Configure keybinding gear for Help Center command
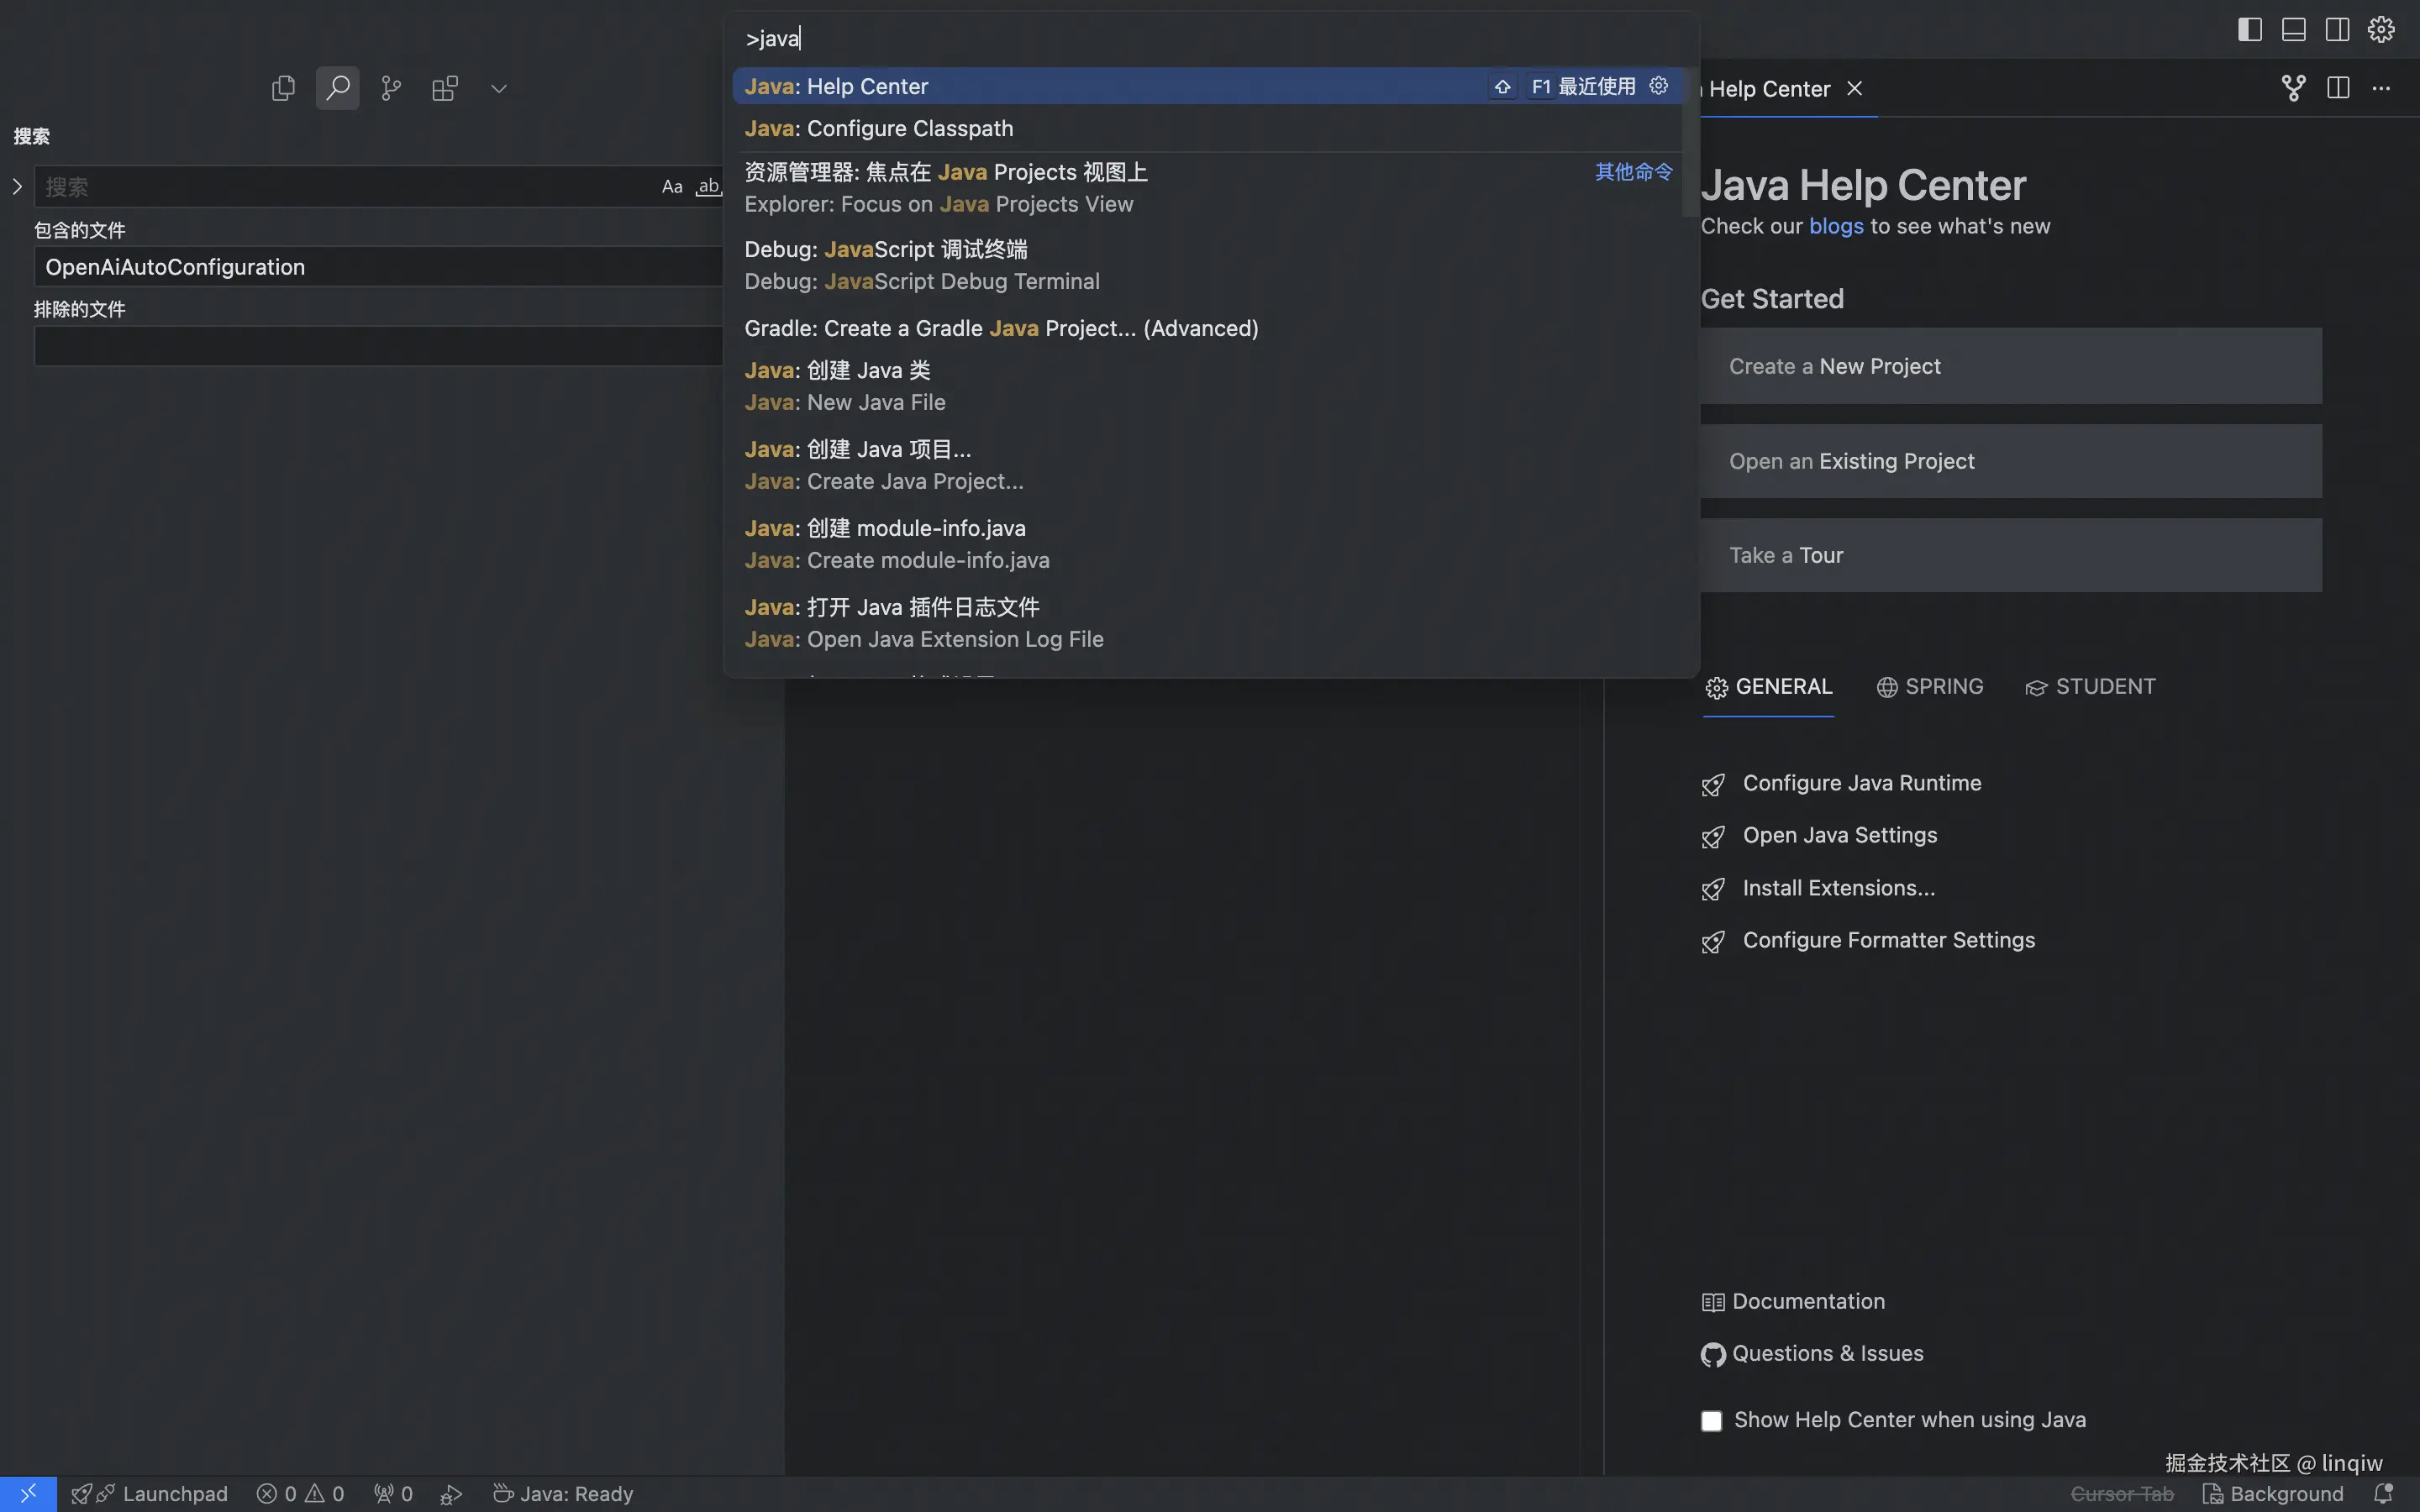Viewport: 2420px width, 1512px height. click(1659, 86)
